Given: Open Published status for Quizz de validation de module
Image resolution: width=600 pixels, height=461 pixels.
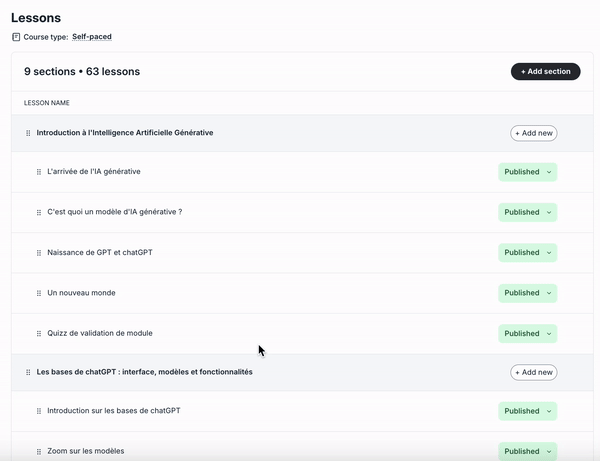Looking at the screenshot, I should click(x=528, y=334).
